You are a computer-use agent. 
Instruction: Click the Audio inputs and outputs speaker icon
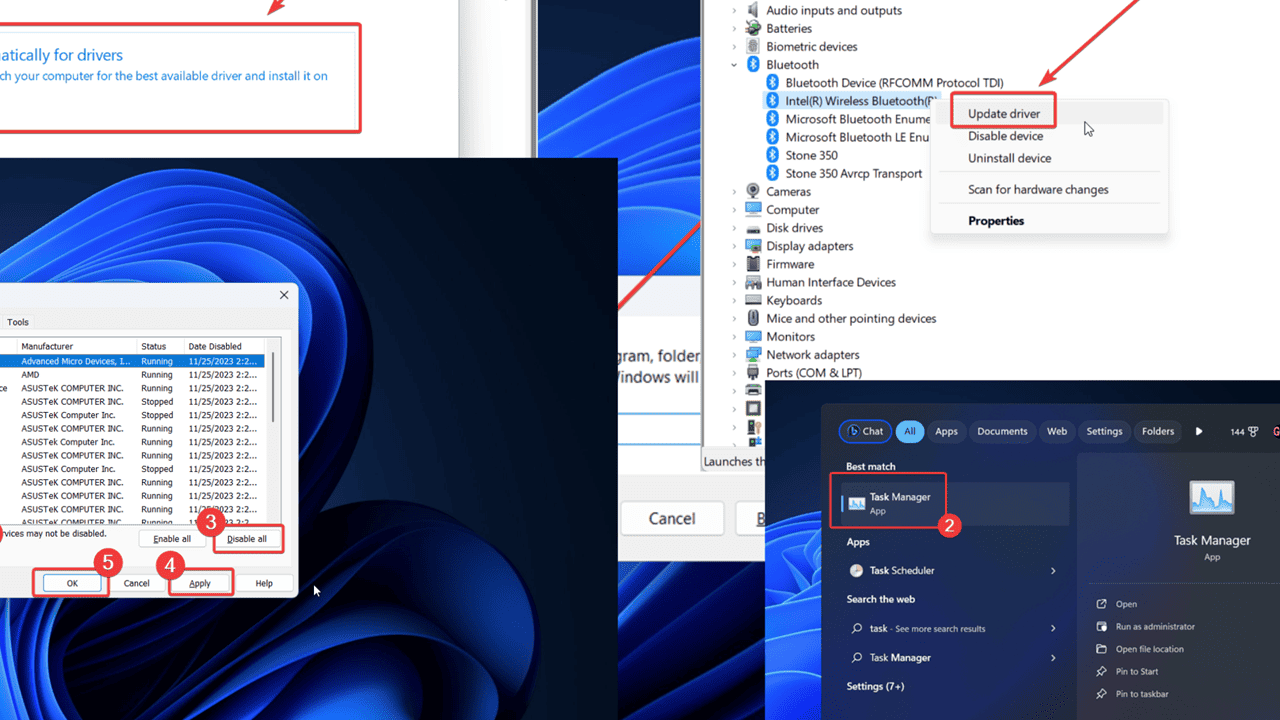tap(752, 10)
